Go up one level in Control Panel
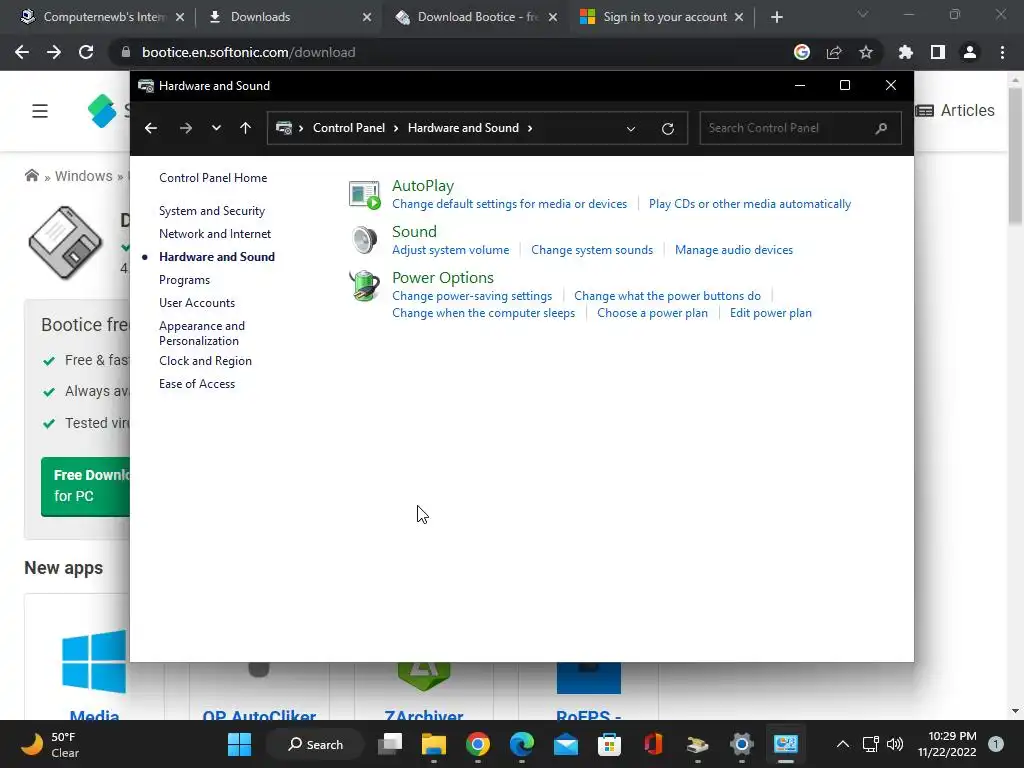The height and width of the screenshot is (768, 1024). tap(246, 128)
